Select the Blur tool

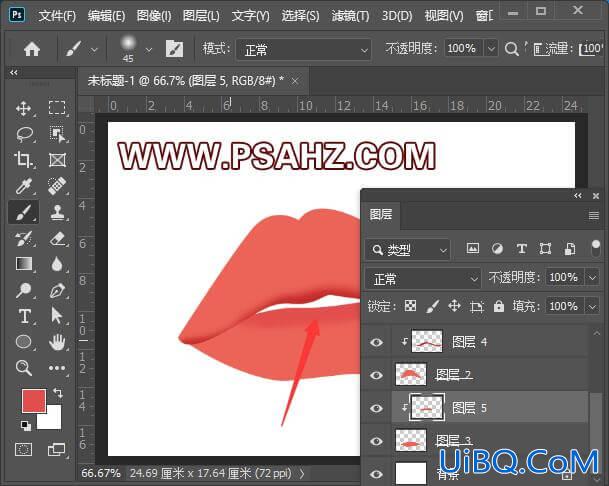(x=57, y=264)
